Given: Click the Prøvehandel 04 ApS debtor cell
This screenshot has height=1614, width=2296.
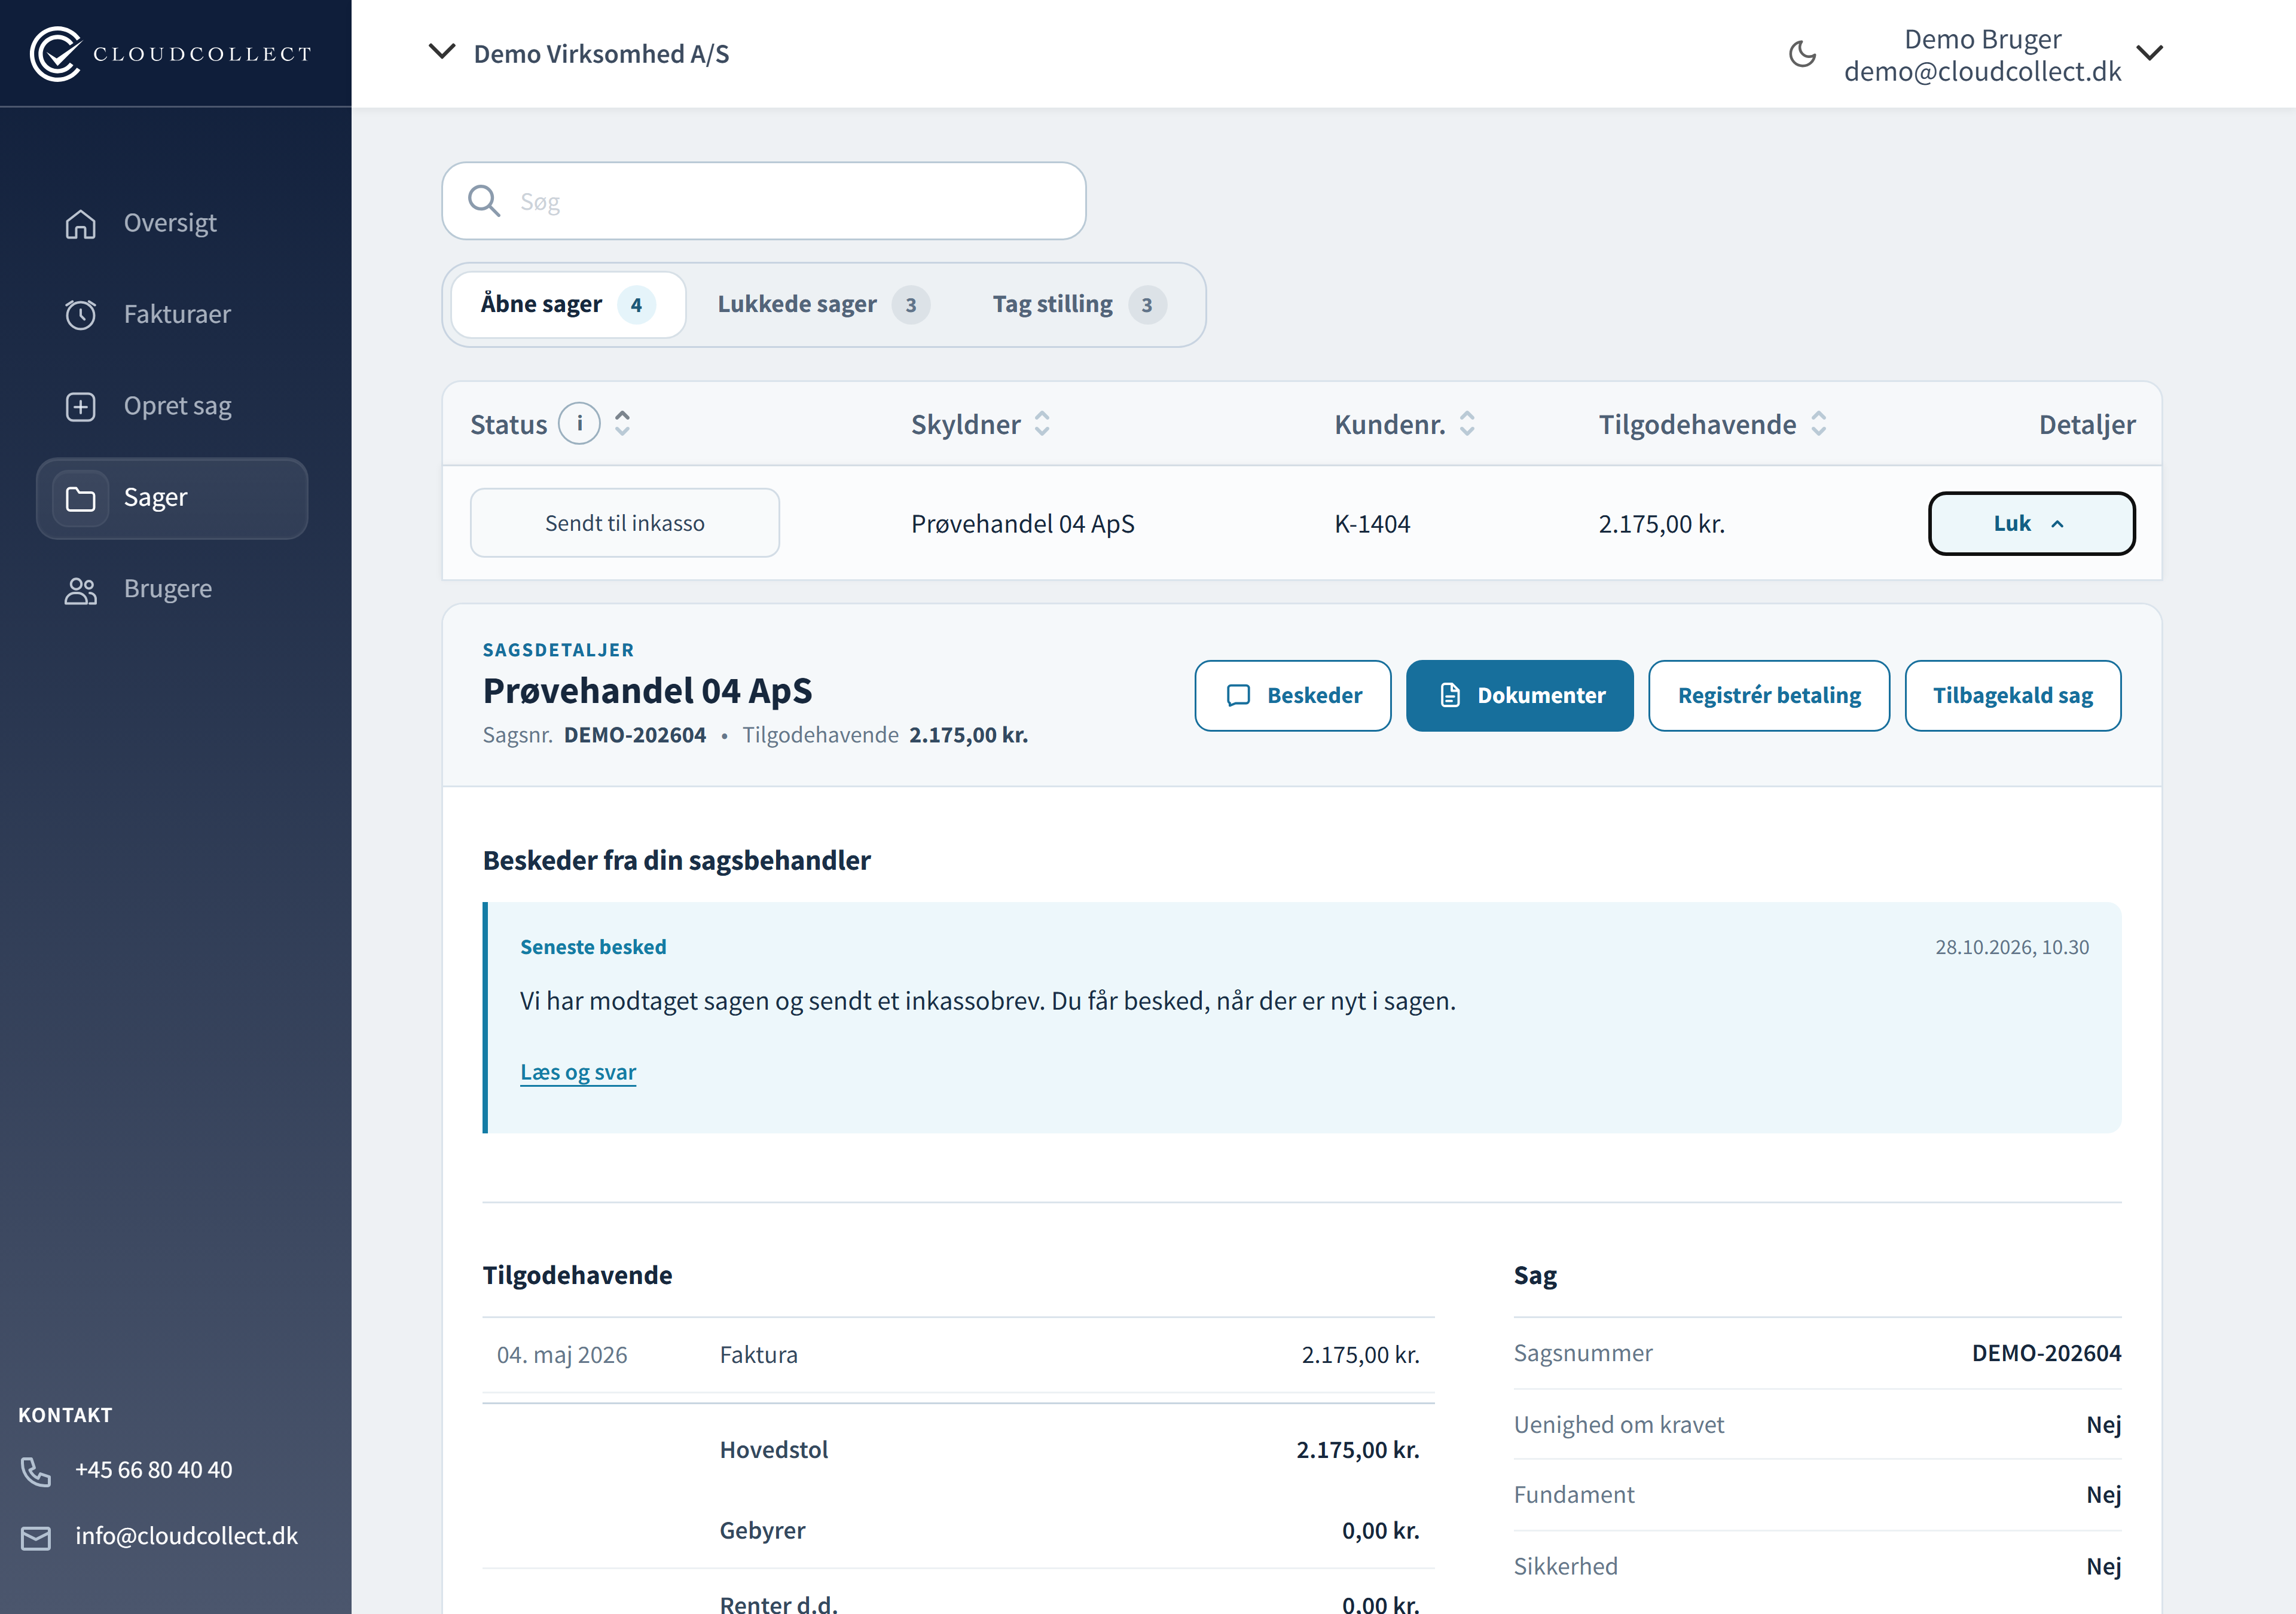Looking at the screenshot, I should tap(1022, 524).
